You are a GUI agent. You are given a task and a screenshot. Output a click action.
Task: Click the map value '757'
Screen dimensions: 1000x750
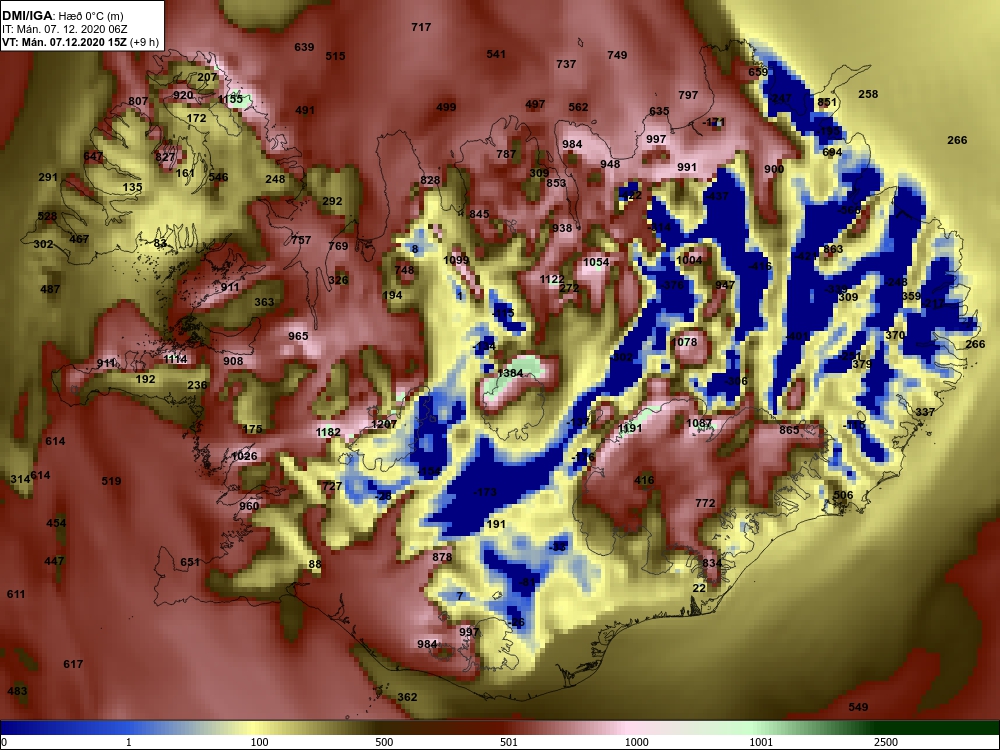coord(301,240)
